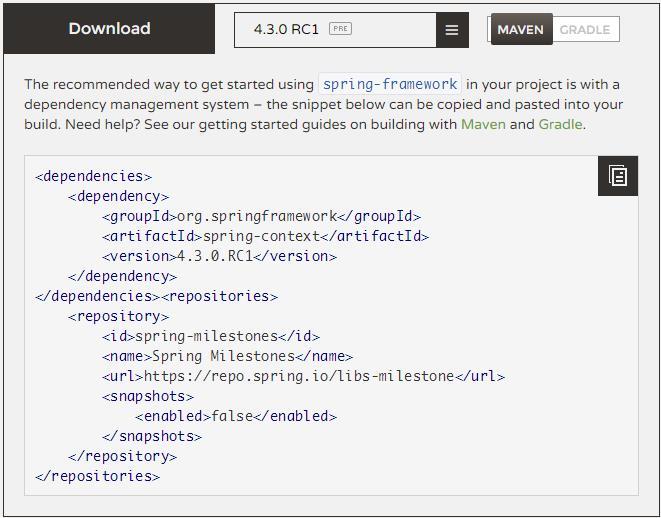Click the spring-context artifactId line

(266, 236)
